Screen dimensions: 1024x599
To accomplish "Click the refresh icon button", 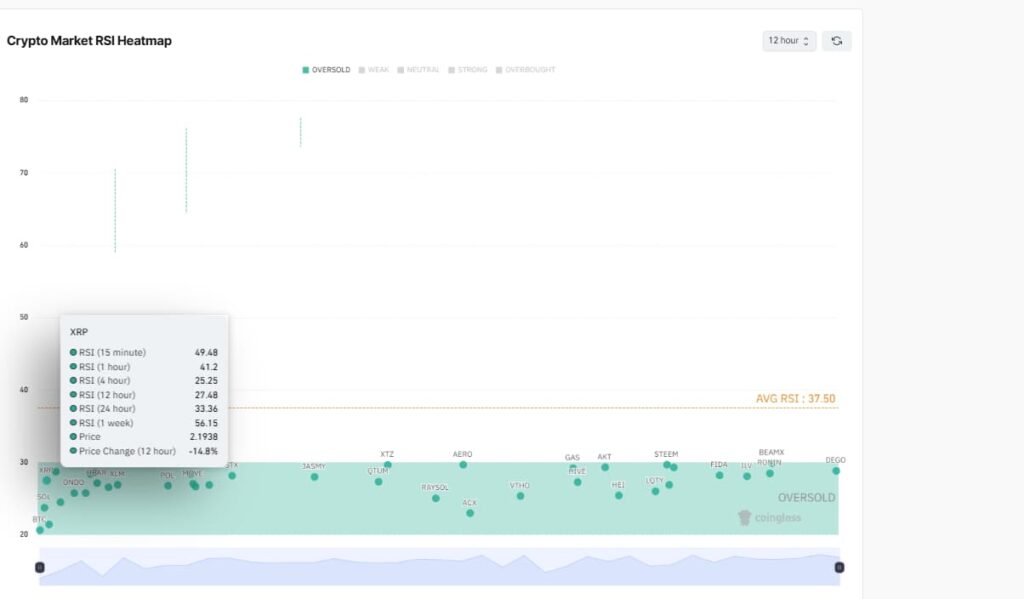I will (x=836, y=41).
